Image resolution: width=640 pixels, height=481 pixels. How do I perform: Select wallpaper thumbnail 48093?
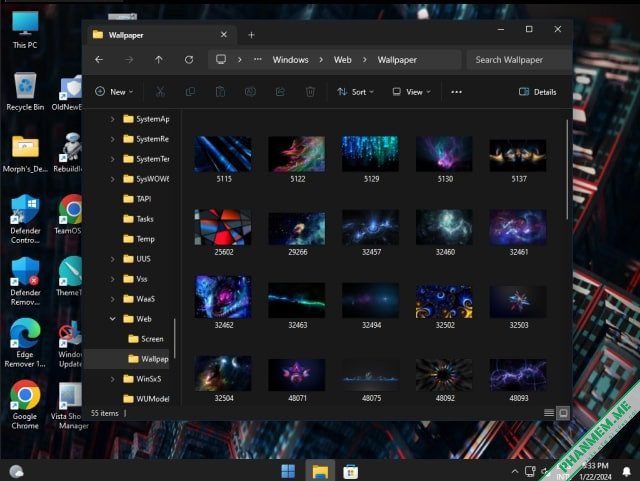[518, 380]
